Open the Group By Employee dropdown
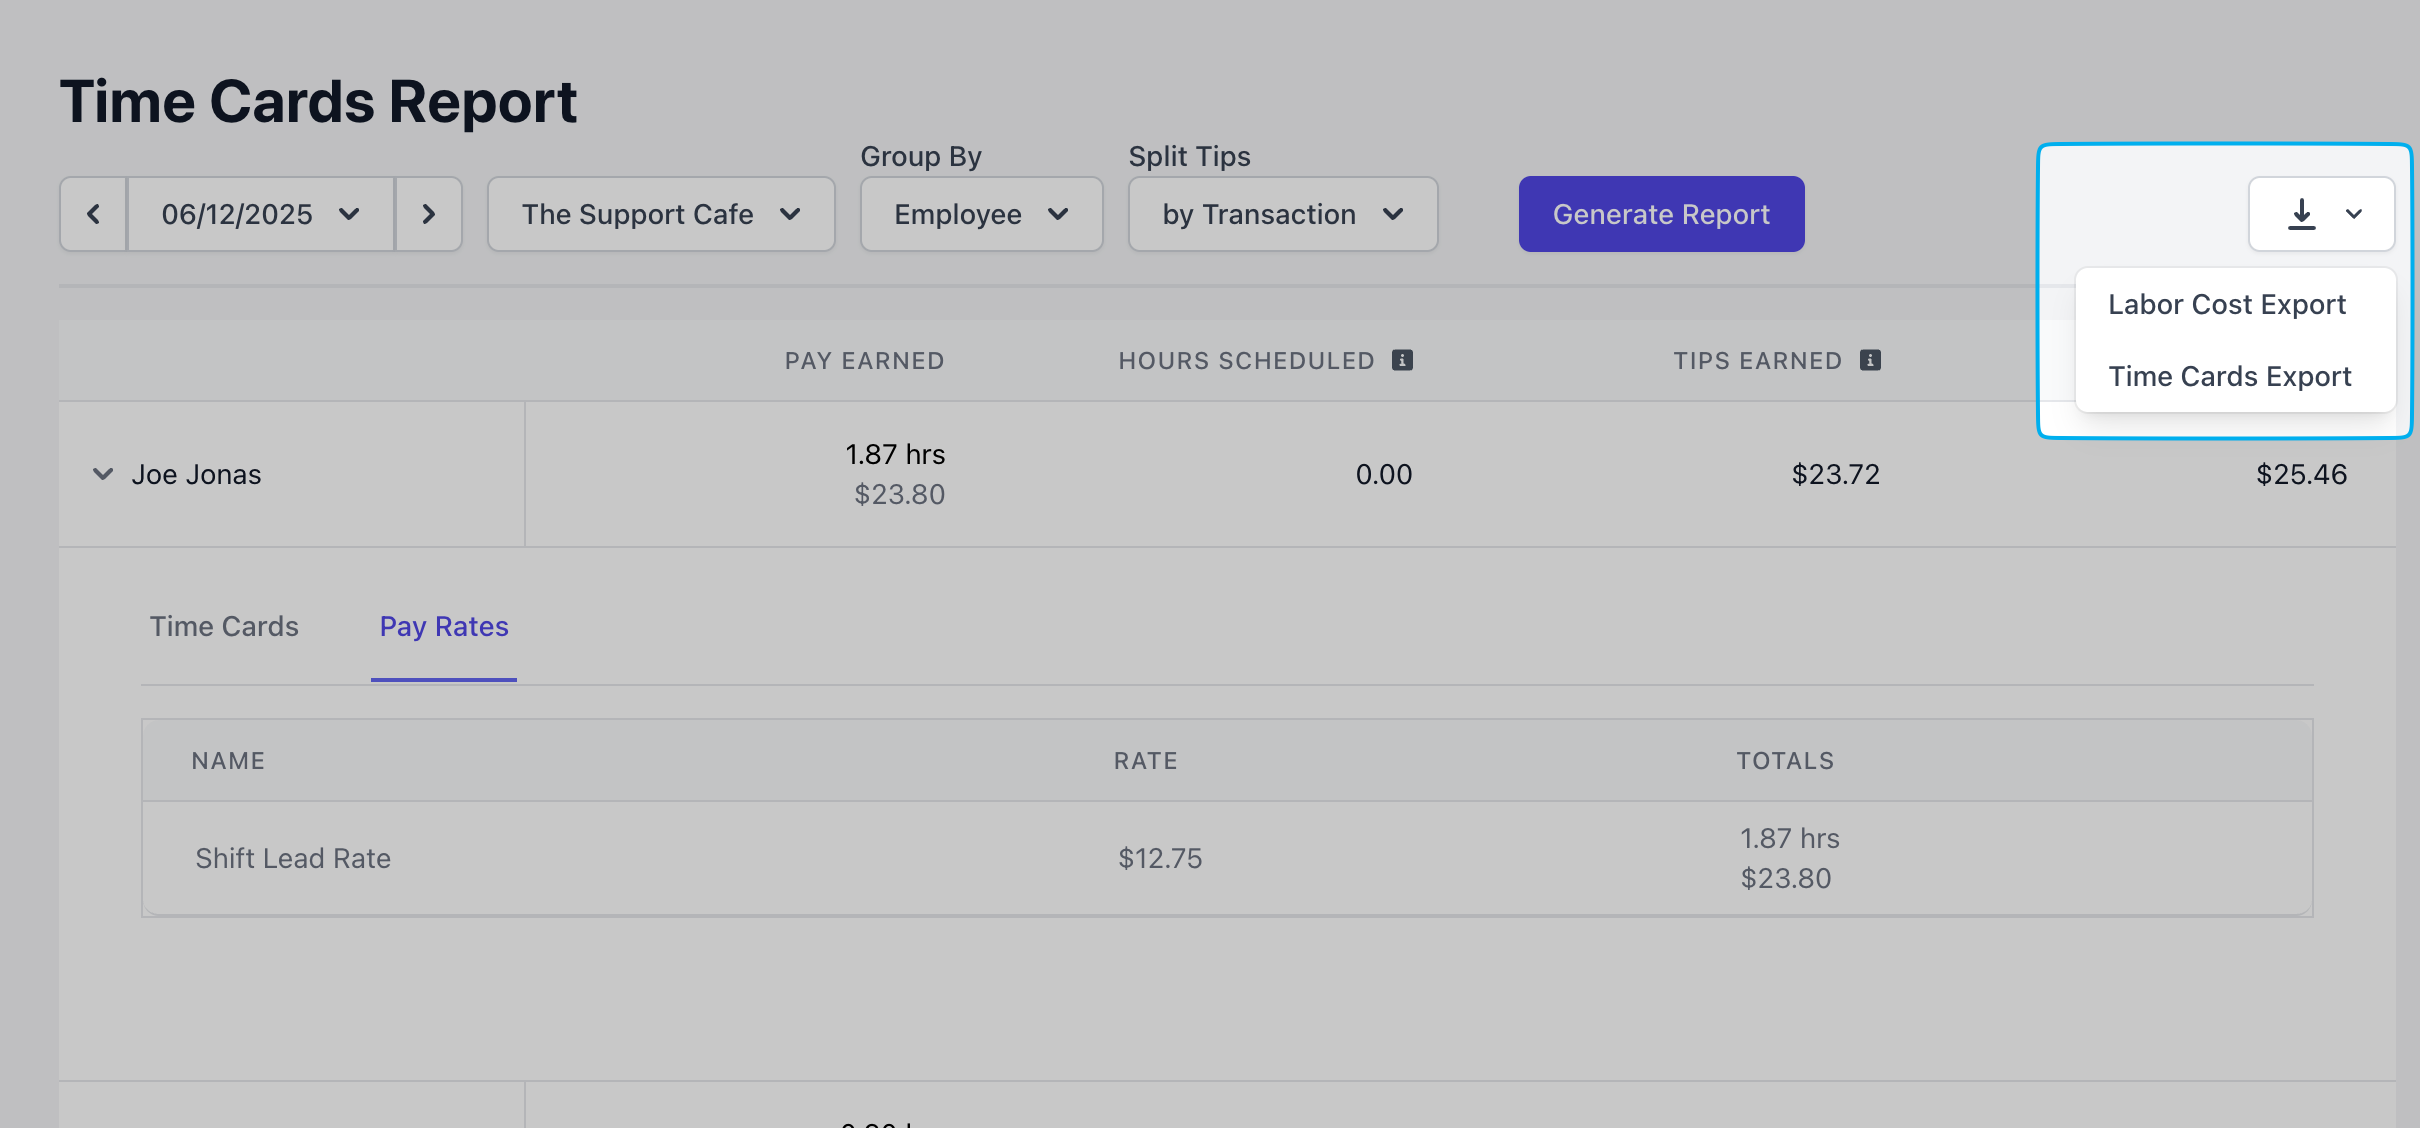Image resolution: width=2420 pixels, height=1128 pixels. pyautogui.click(x=981, y=214)
